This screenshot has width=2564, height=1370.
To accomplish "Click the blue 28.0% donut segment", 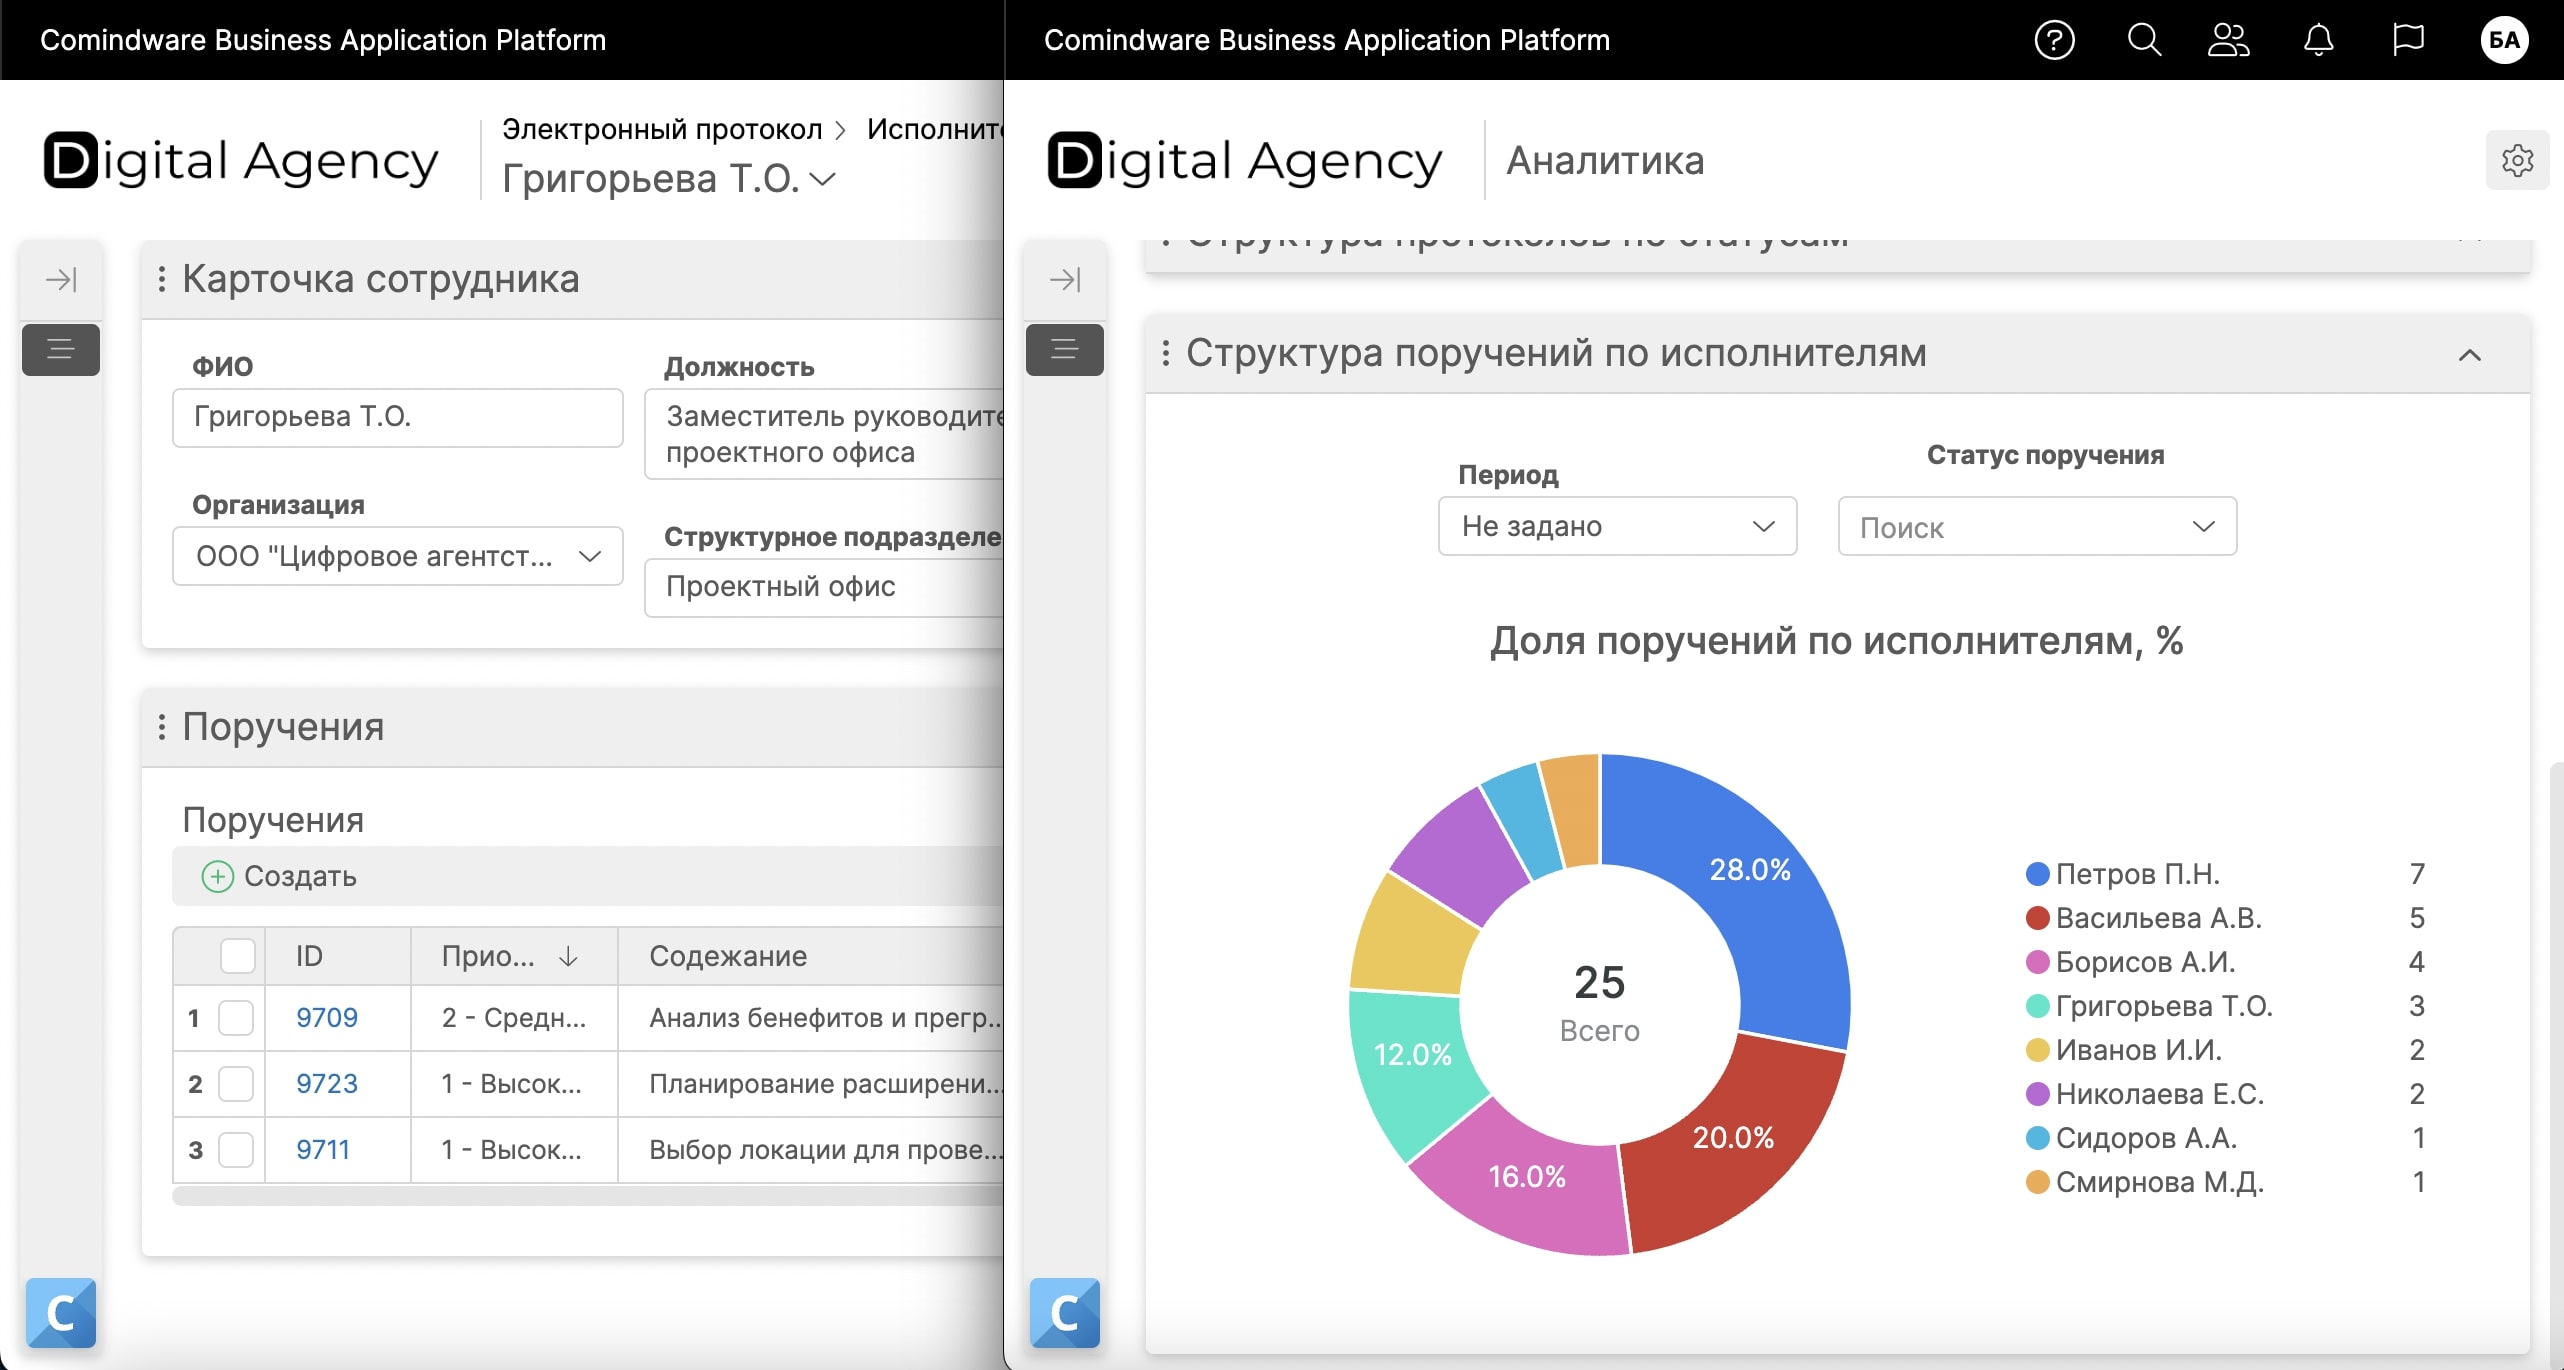I will [1750, 870].
